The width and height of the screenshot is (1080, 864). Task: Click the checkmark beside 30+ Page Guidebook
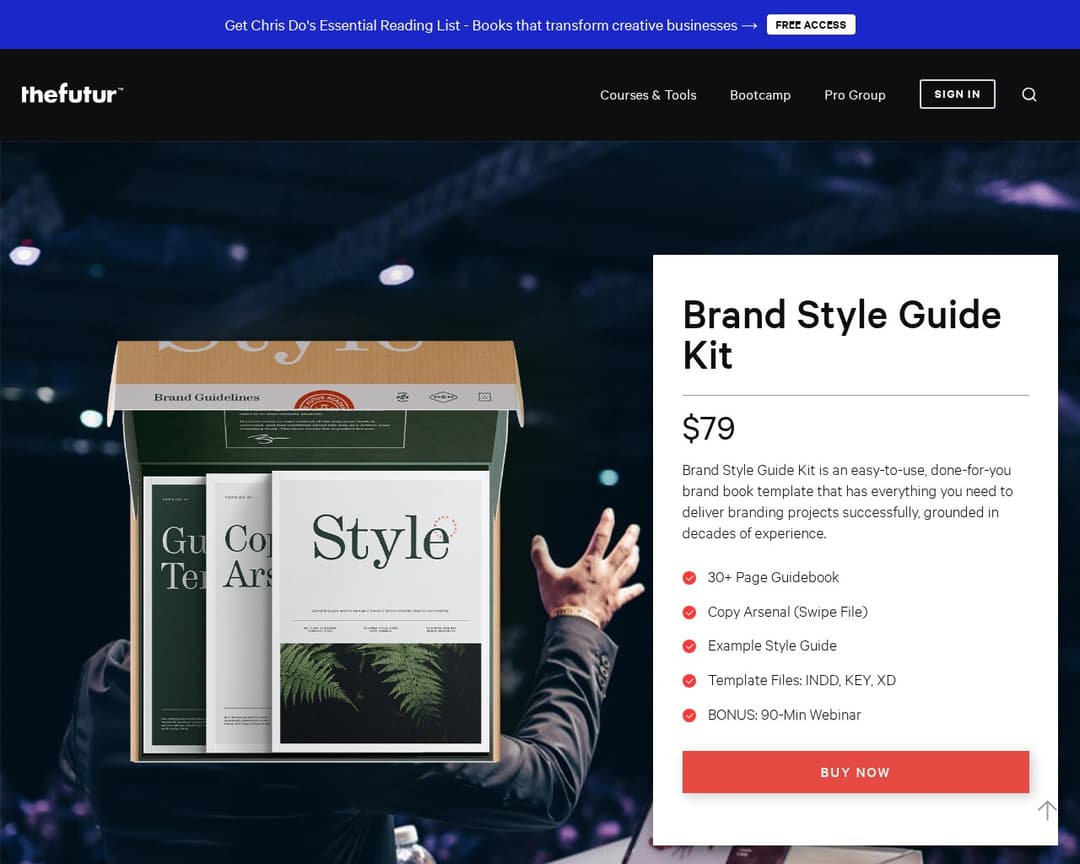689,577
